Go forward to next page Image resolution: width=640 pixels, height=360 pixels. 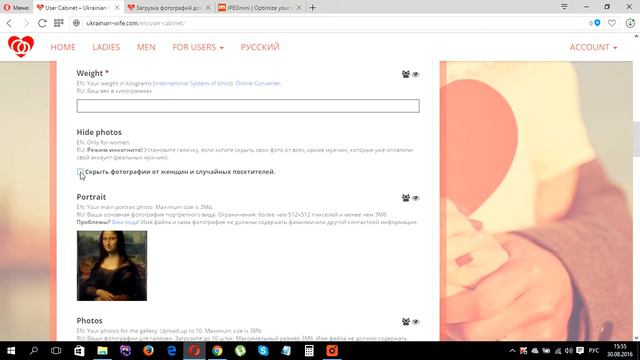(26, 23)
